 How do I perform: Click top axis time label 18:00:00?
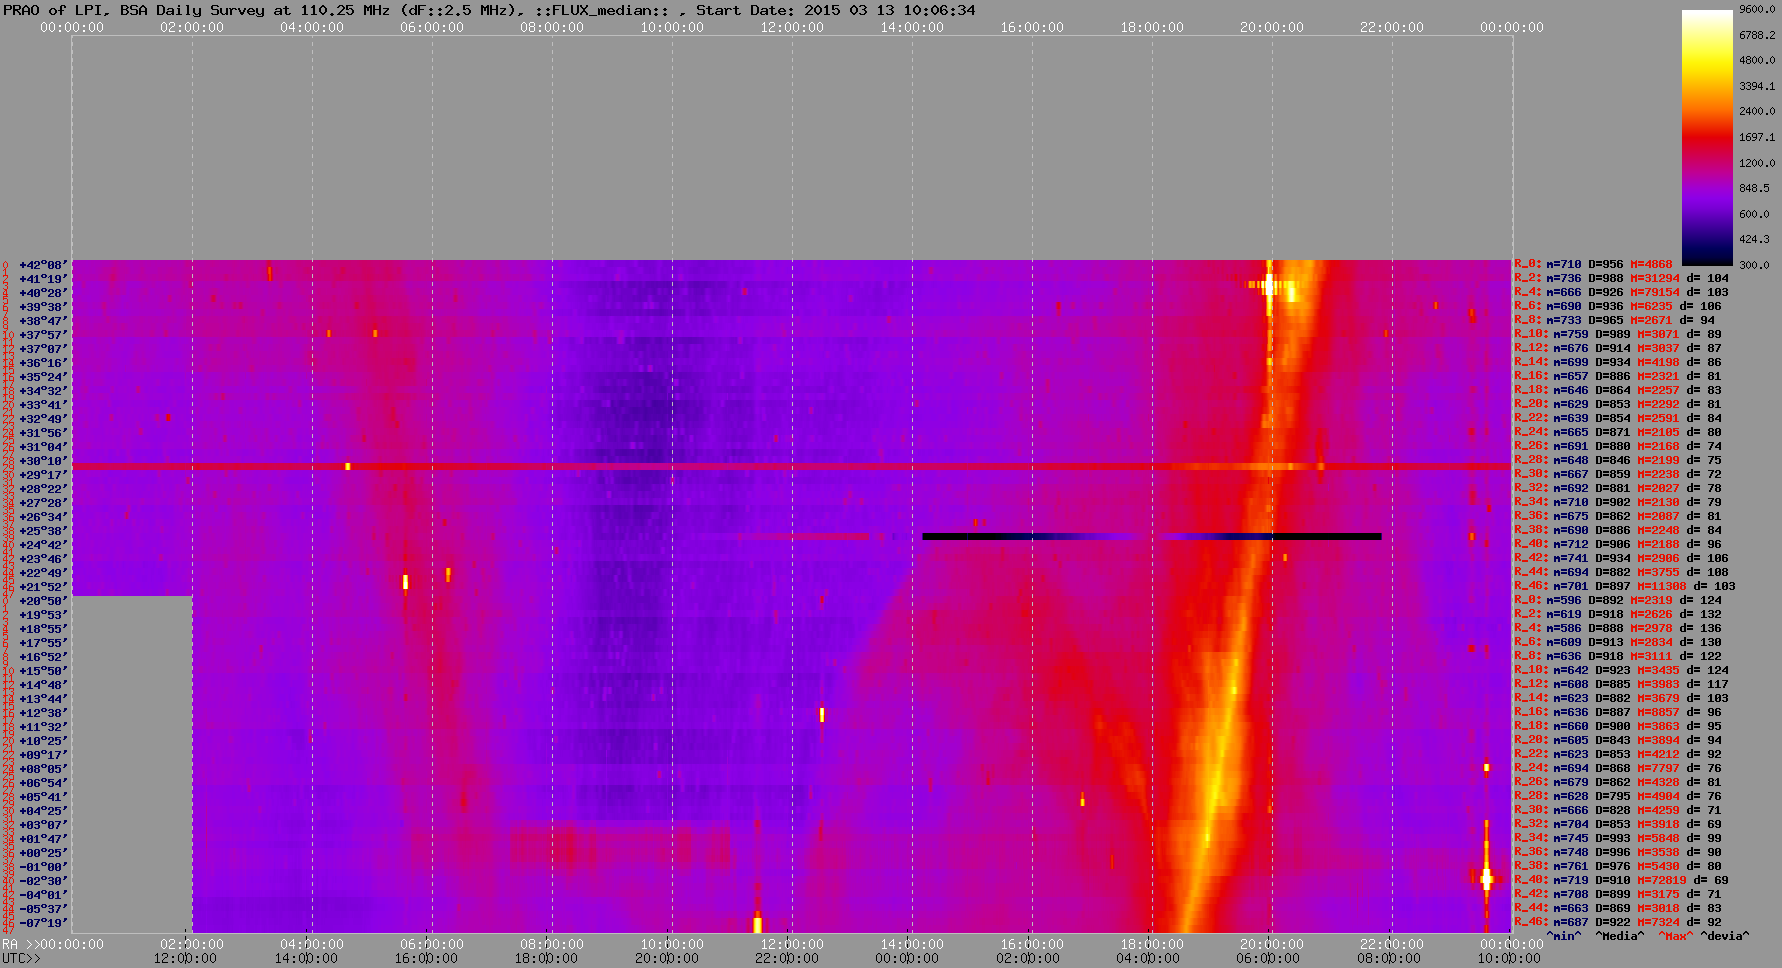[1152, 27]
